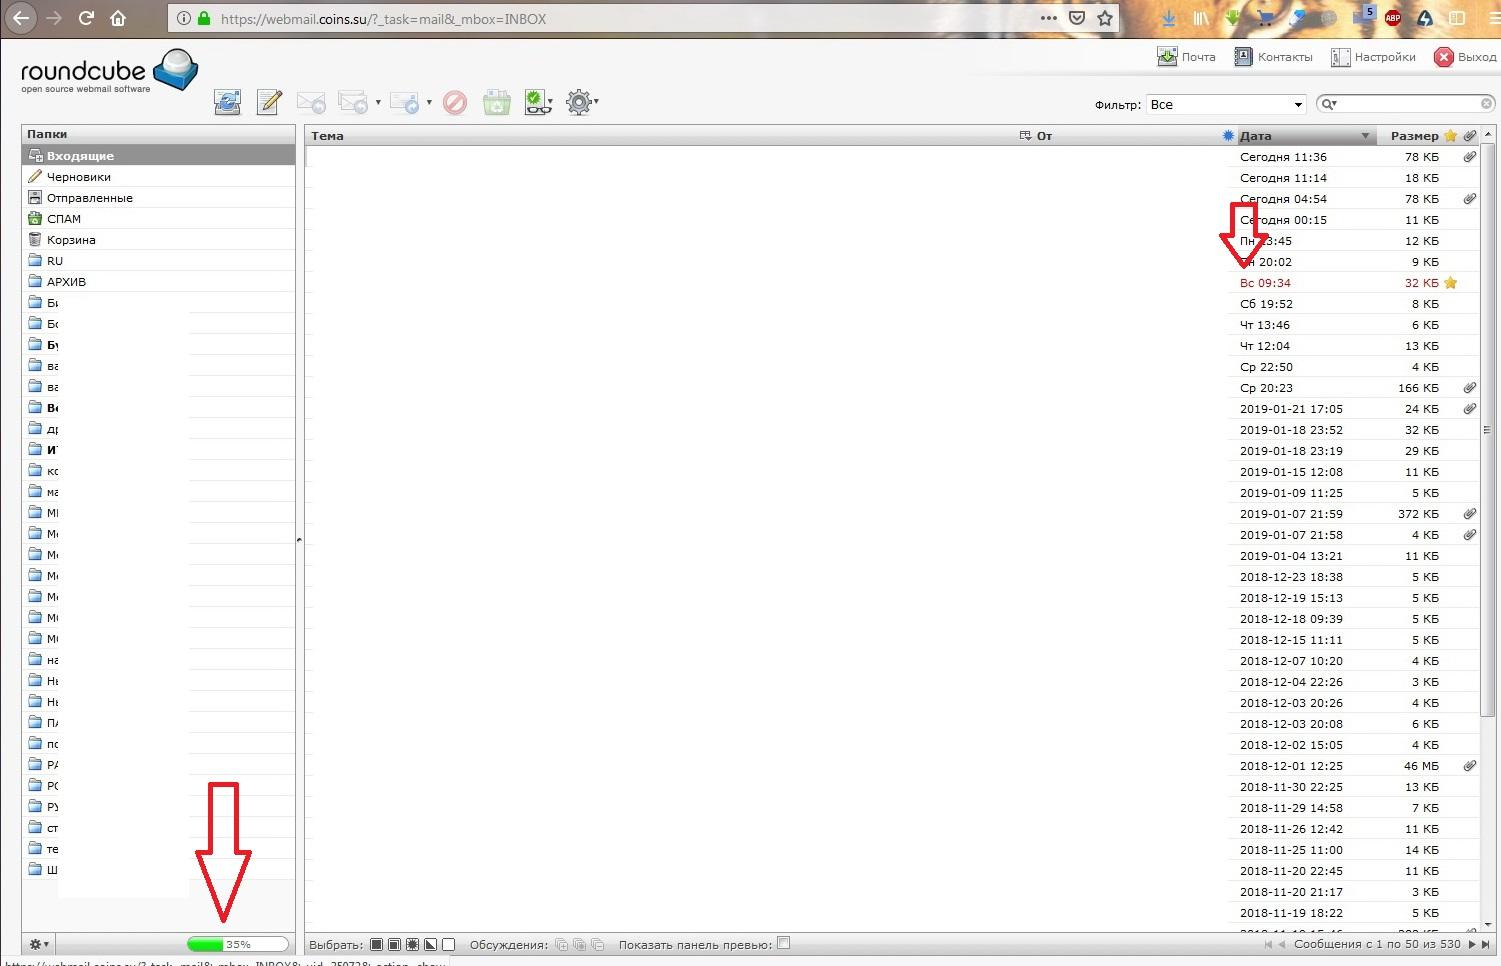Select all messages icon in Выбрать
Viewport: 1501px width, 966px height.
pyautogui.click(x=376, y=944)
